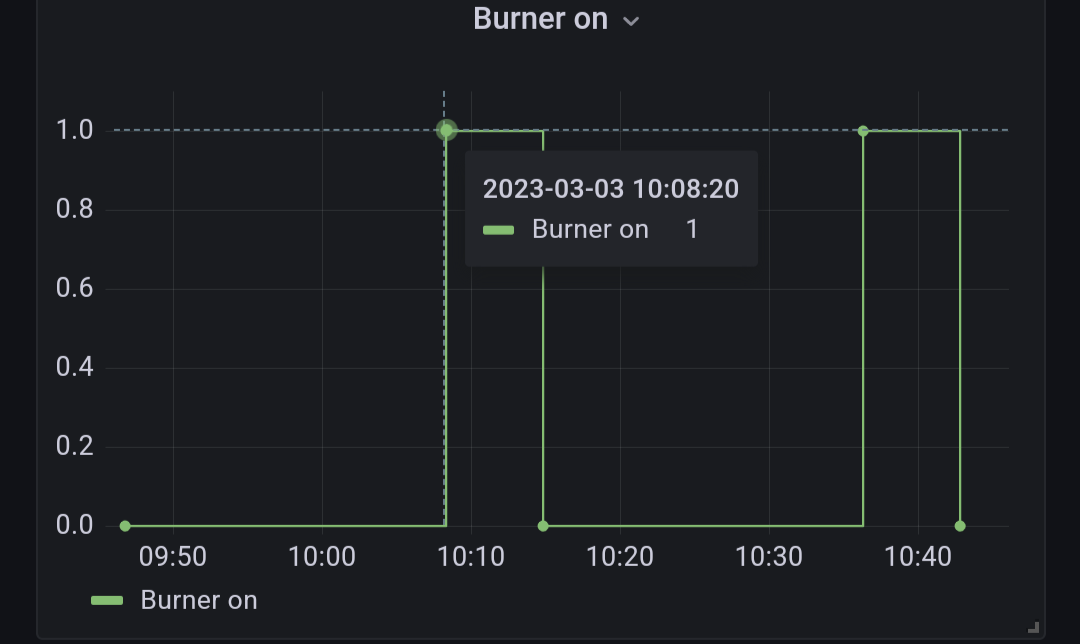
Task: Click the rightmost data point near 10:43
Action: [x=960, y=524]
